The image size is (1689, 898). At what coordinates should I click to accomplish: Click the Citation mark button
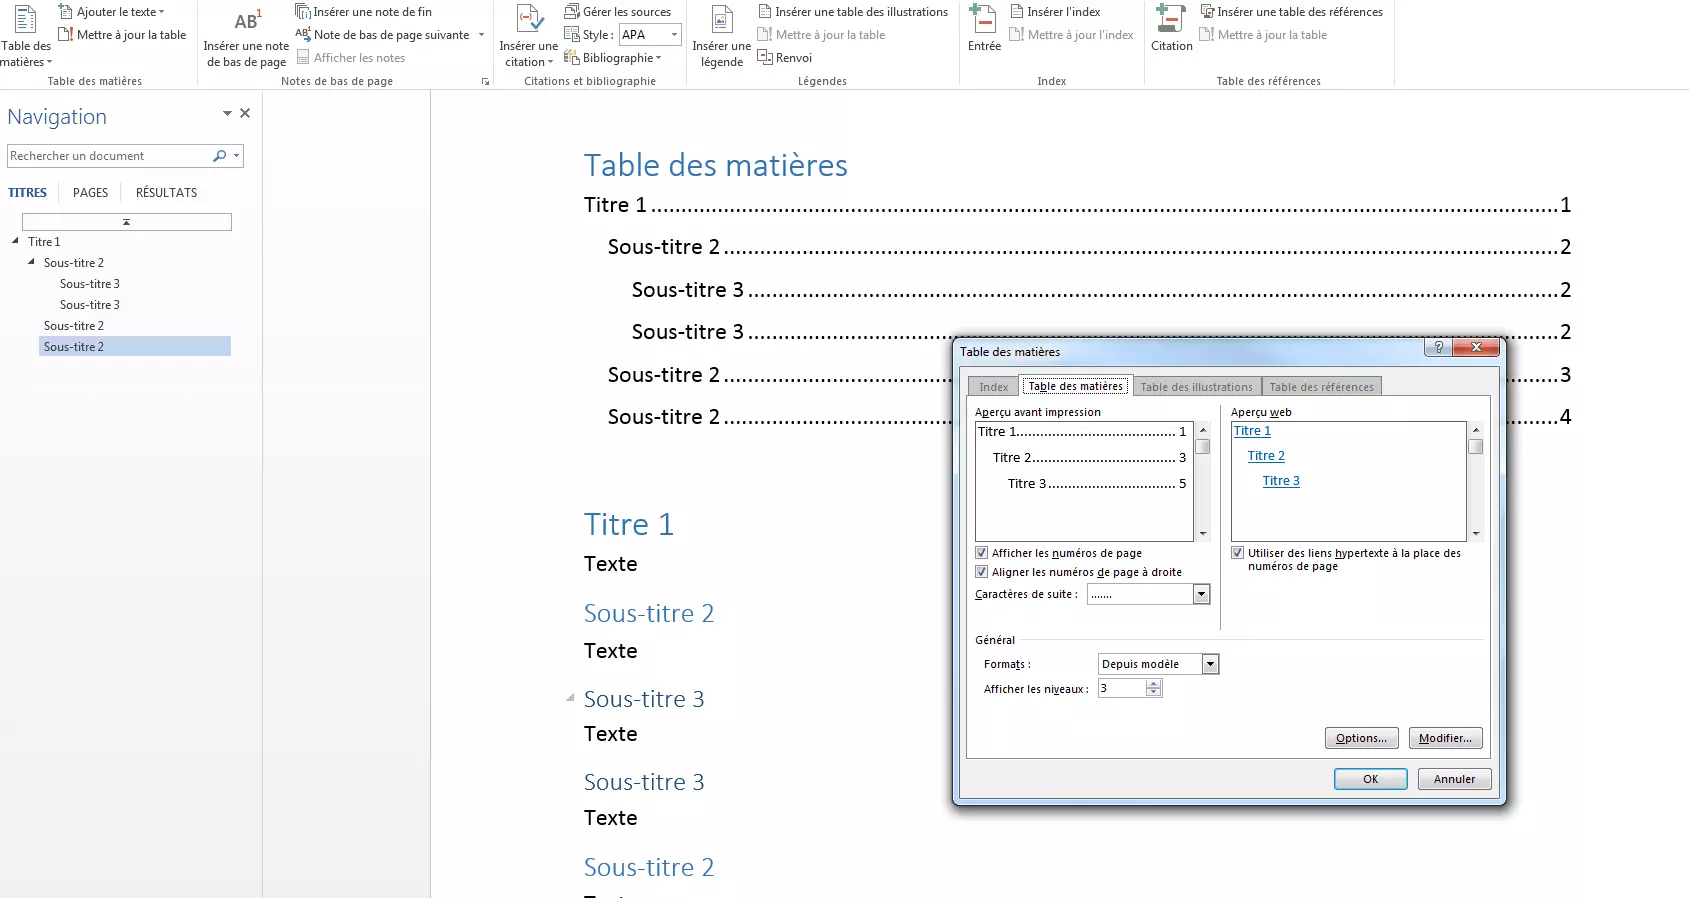[1171, 30]
